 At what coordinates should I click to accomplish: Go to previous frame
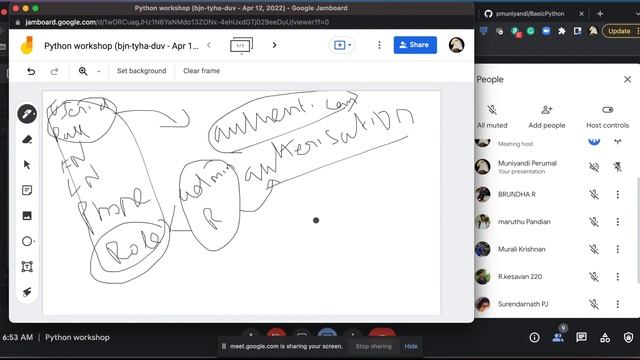point(209,45)
